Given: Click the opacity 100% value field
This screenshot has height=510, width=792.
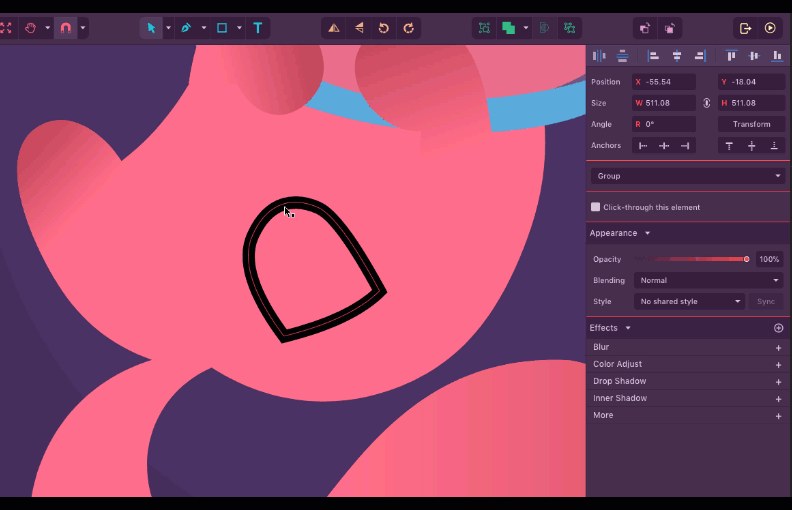Looking at the screenshot, I should (769, 259).
